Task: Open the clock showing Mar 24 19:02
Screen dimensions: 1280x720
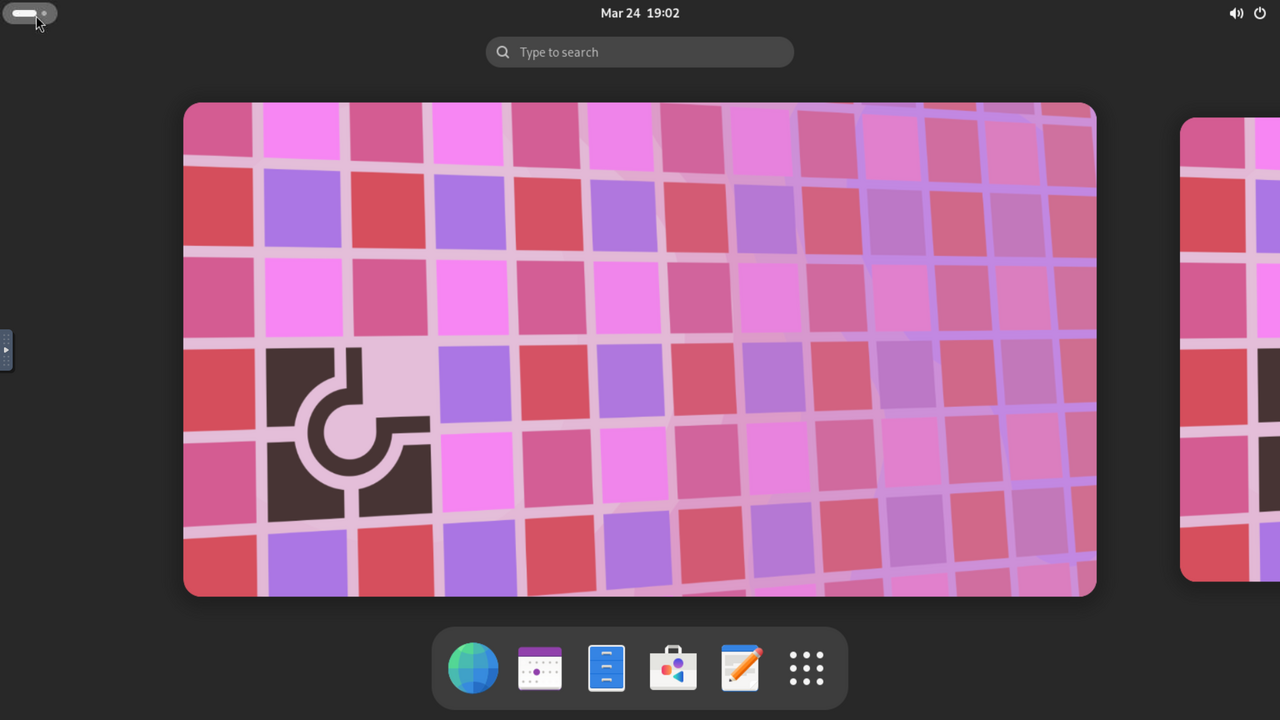Action: [640, 13]
